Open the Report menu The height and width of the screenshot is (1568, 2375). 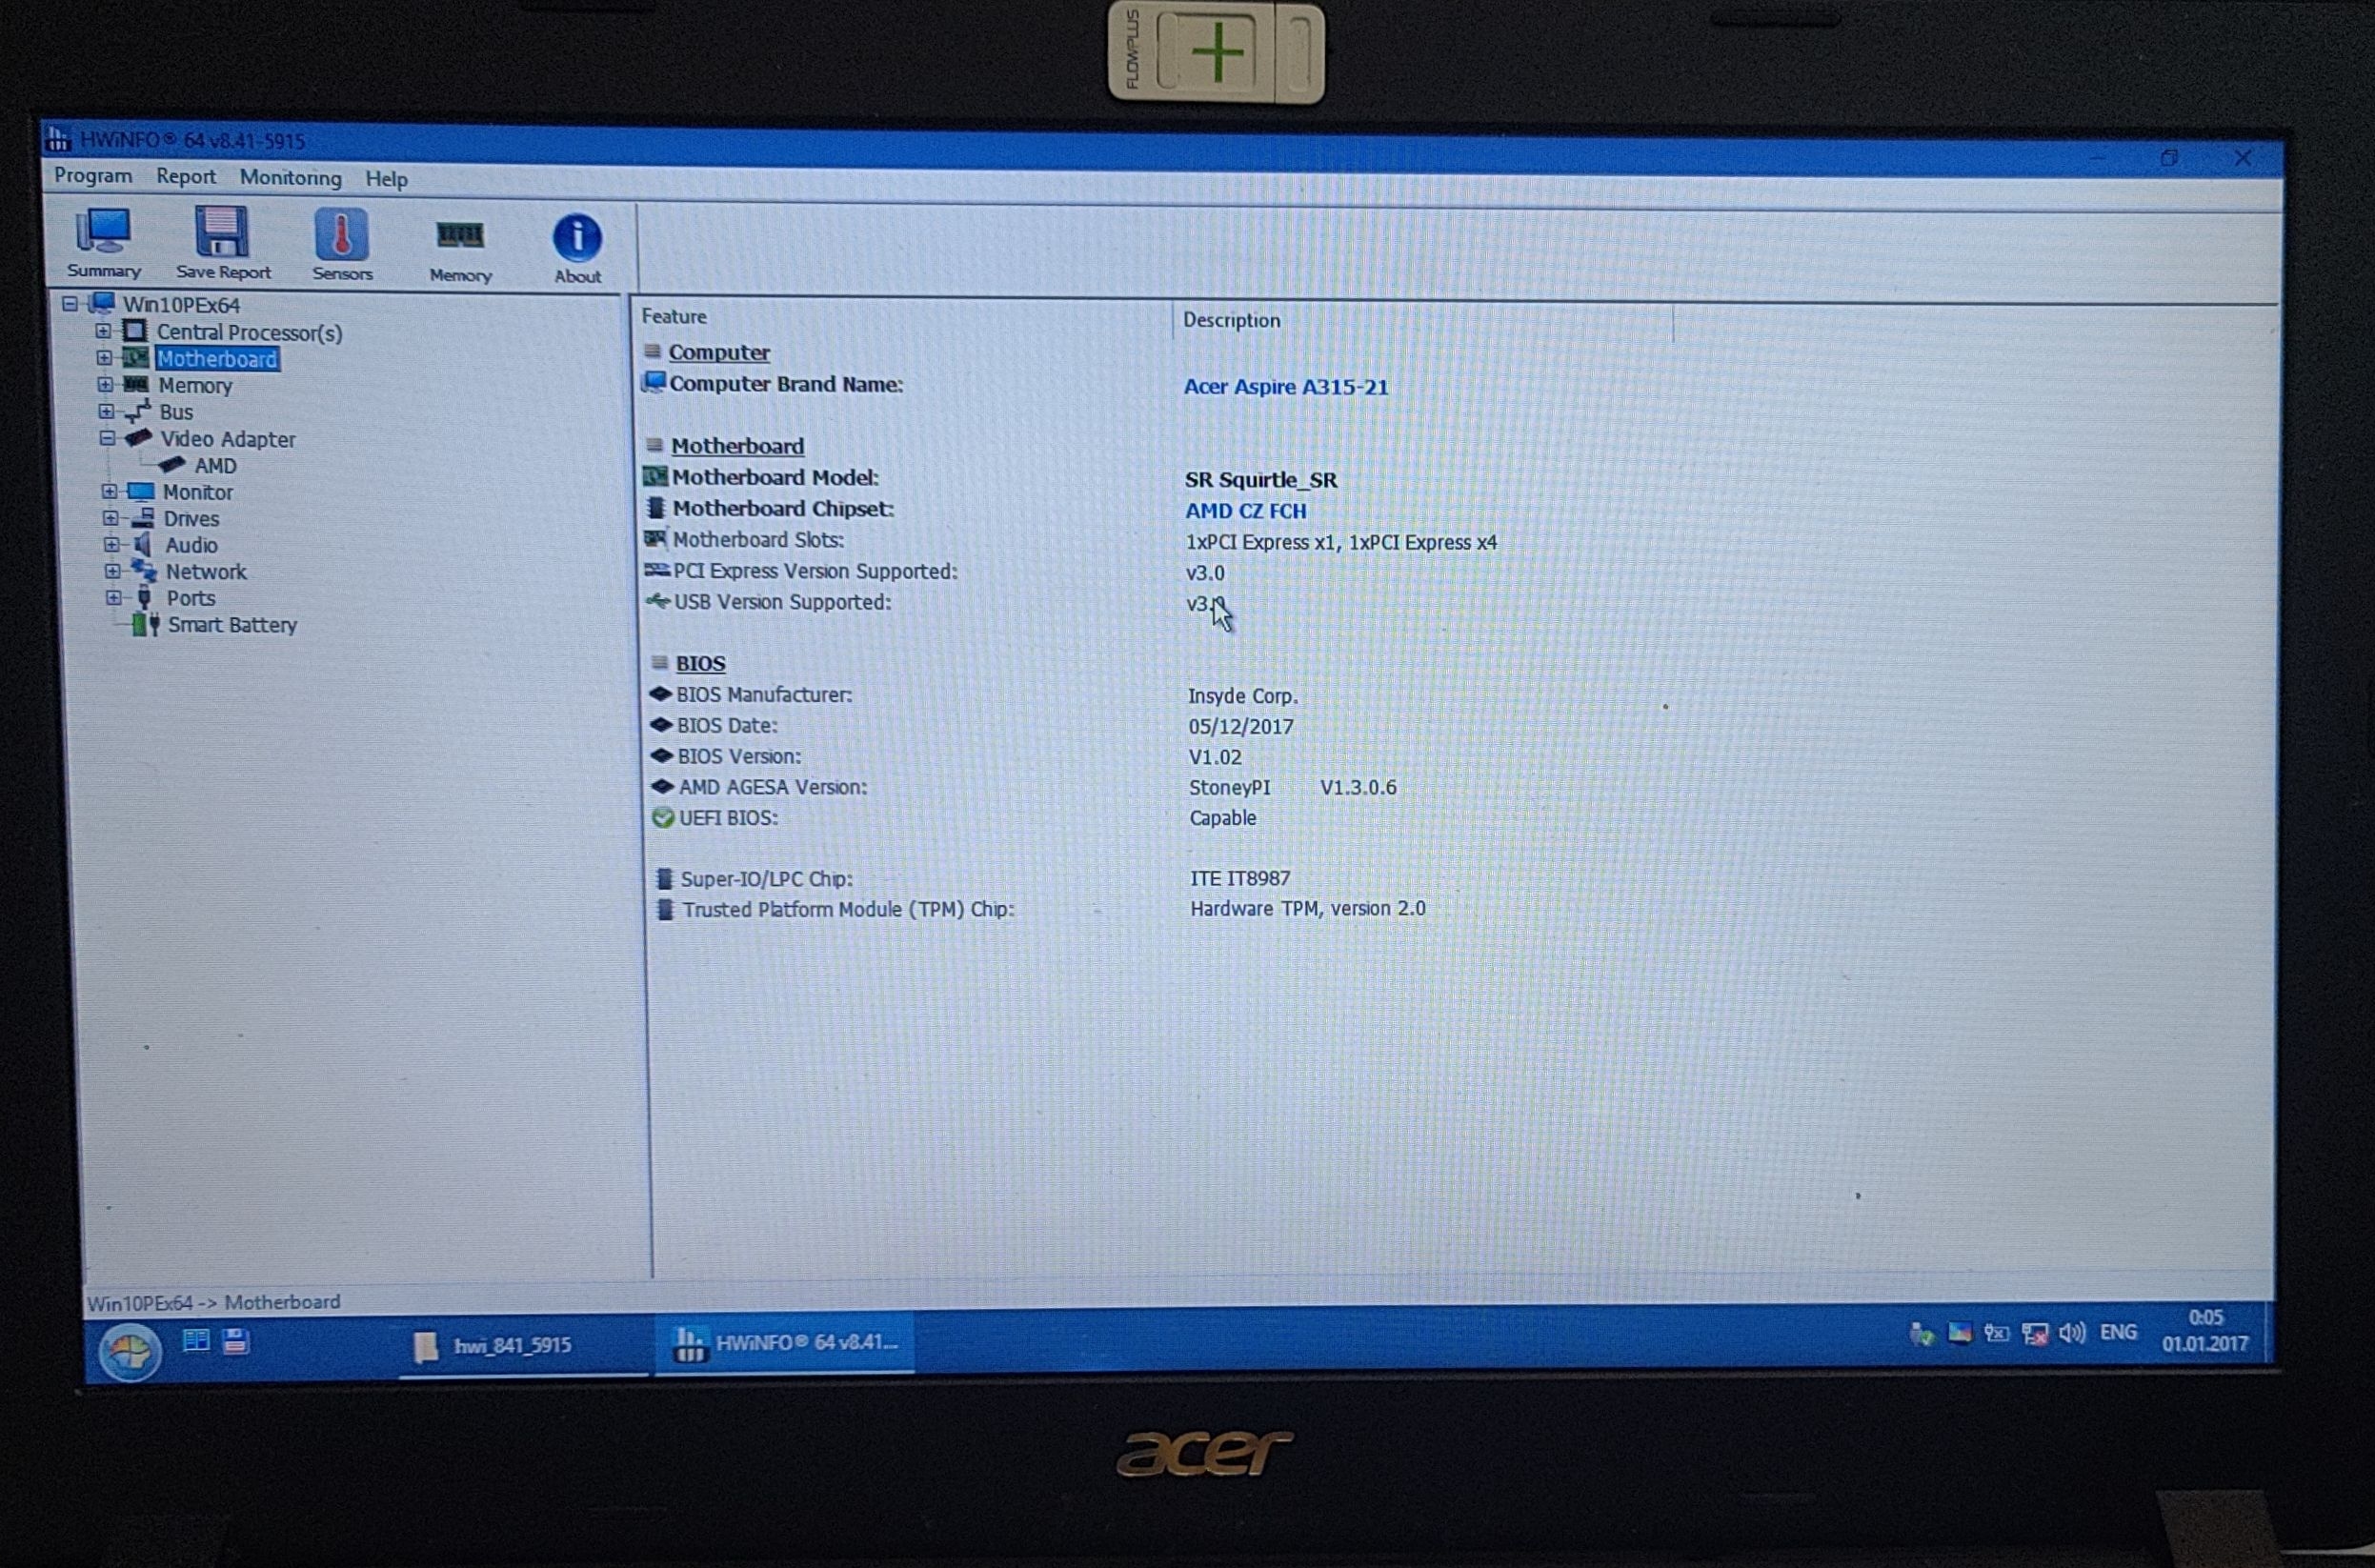tap(186, 177)
